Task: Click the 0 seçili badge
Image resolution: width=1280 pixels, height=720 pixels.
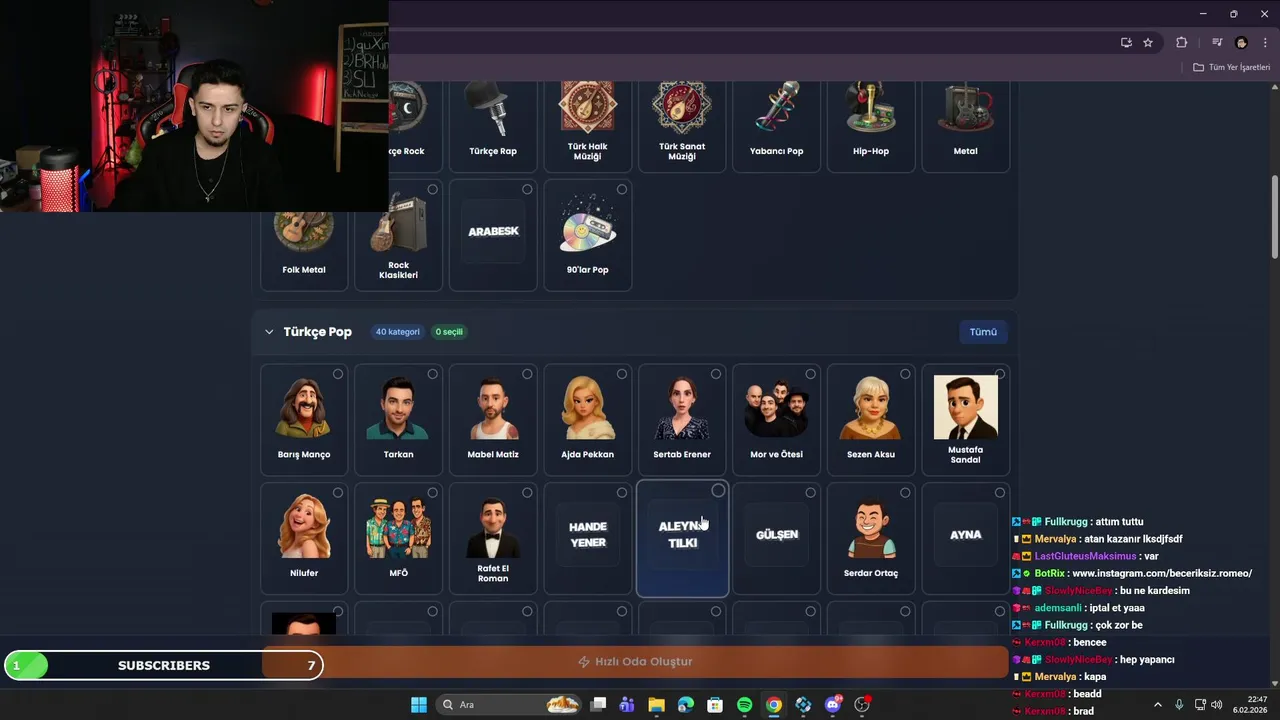Action: tap(450, 332)
